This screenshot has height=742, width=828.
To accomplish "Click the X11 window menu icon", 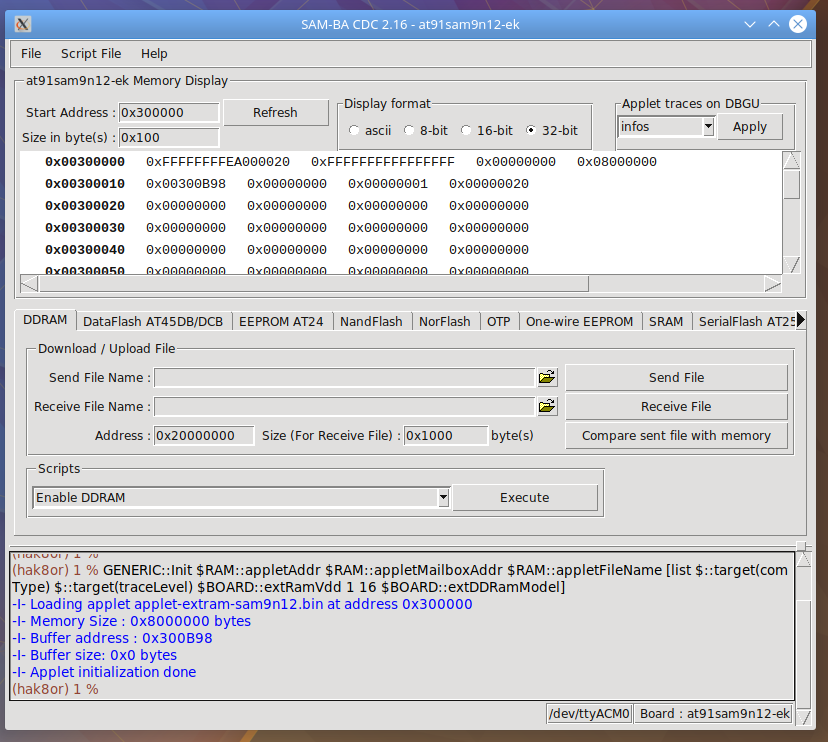I will pos(23,24).
